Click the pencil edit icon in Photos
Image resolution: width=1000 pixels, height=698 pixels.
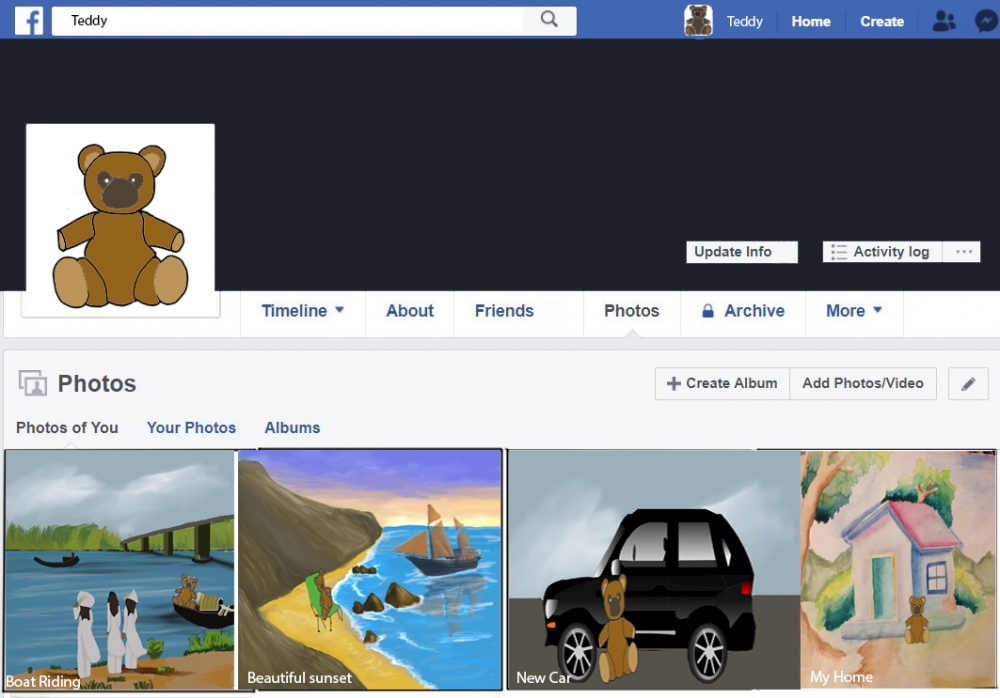pos(968,384)
